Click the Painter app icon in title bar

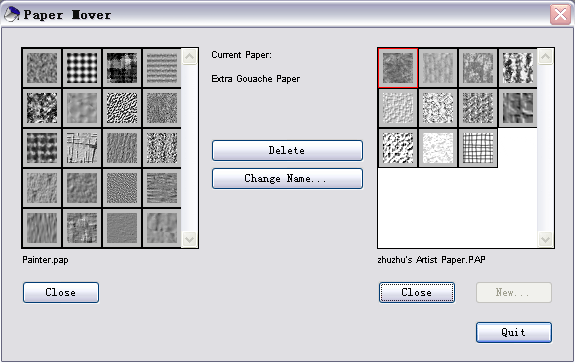(11, 15)
